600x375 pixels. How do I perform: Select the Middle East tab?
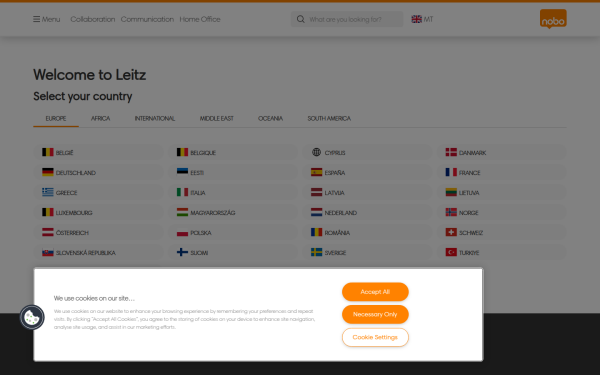point(217,119)
